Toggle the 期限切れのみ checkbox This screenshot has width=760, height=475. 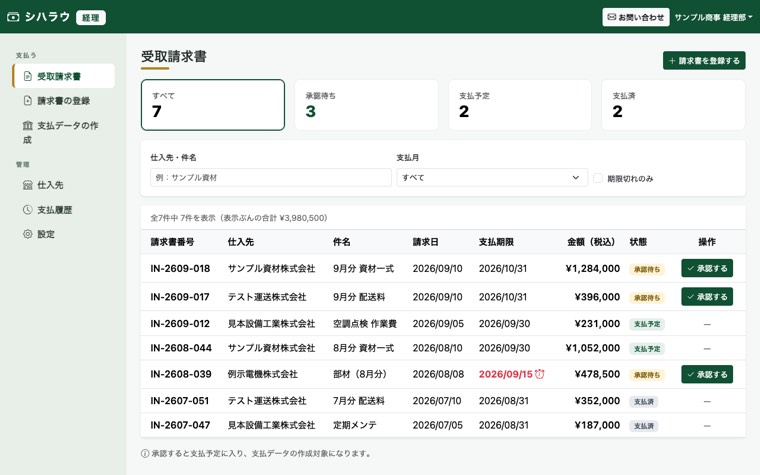click(x=598, y=178)
